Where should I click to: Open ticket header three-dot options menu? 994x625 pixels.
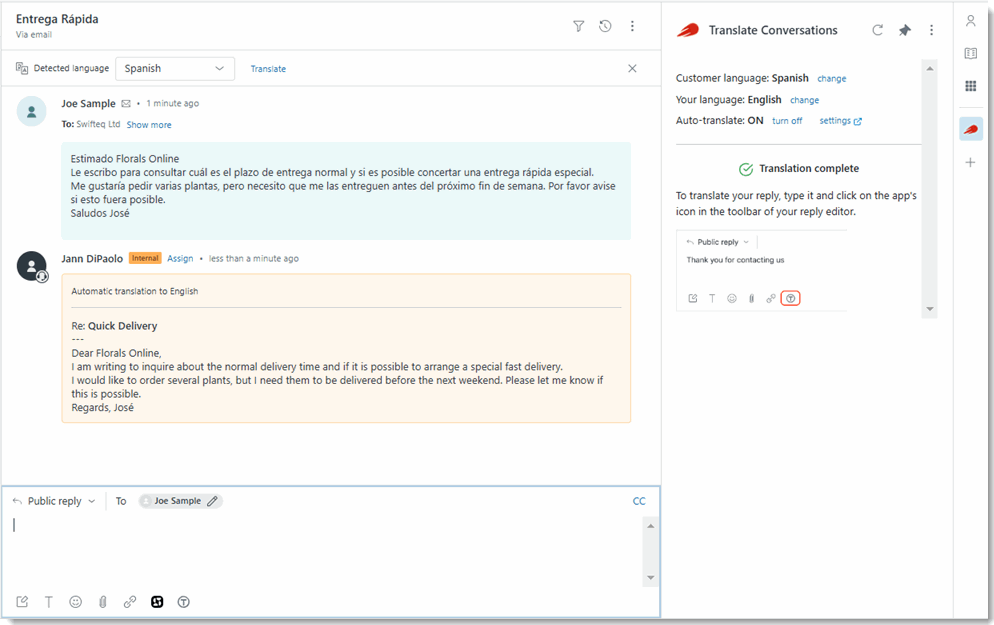tap(632, 26)
